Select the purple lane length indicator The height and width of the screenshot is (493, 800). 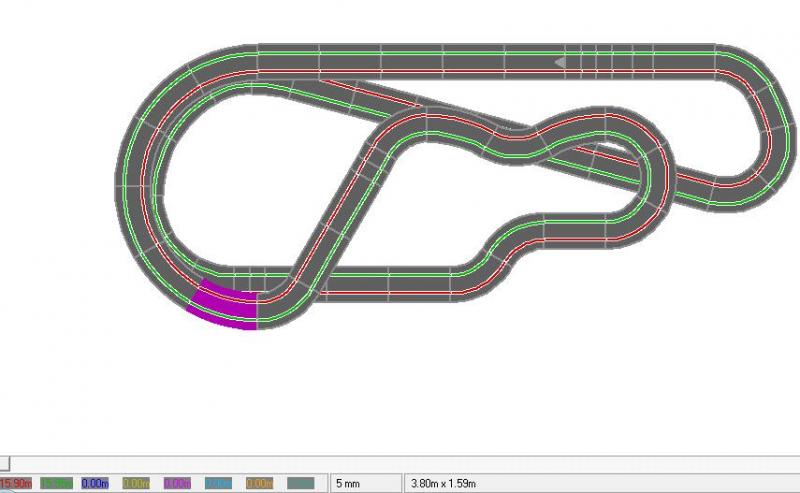177,483
